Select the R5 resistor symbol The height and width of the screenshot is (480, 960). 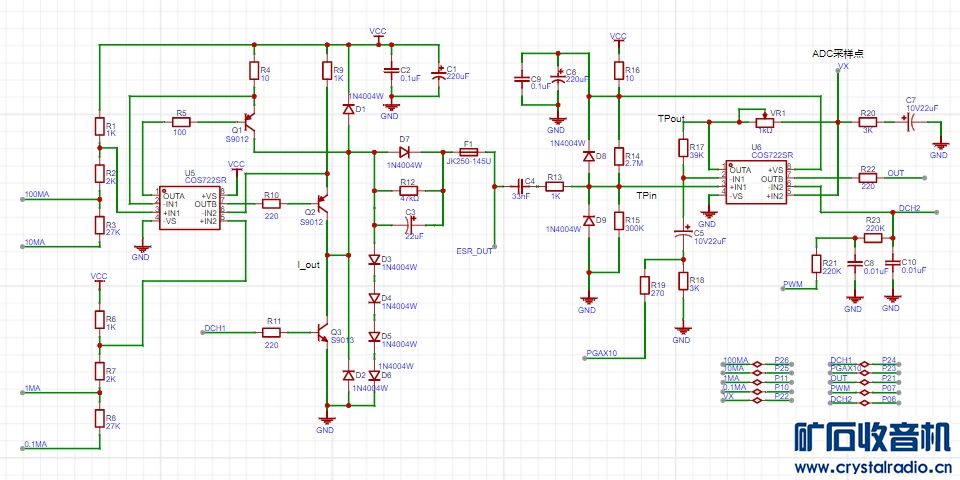tap(181, 122)
